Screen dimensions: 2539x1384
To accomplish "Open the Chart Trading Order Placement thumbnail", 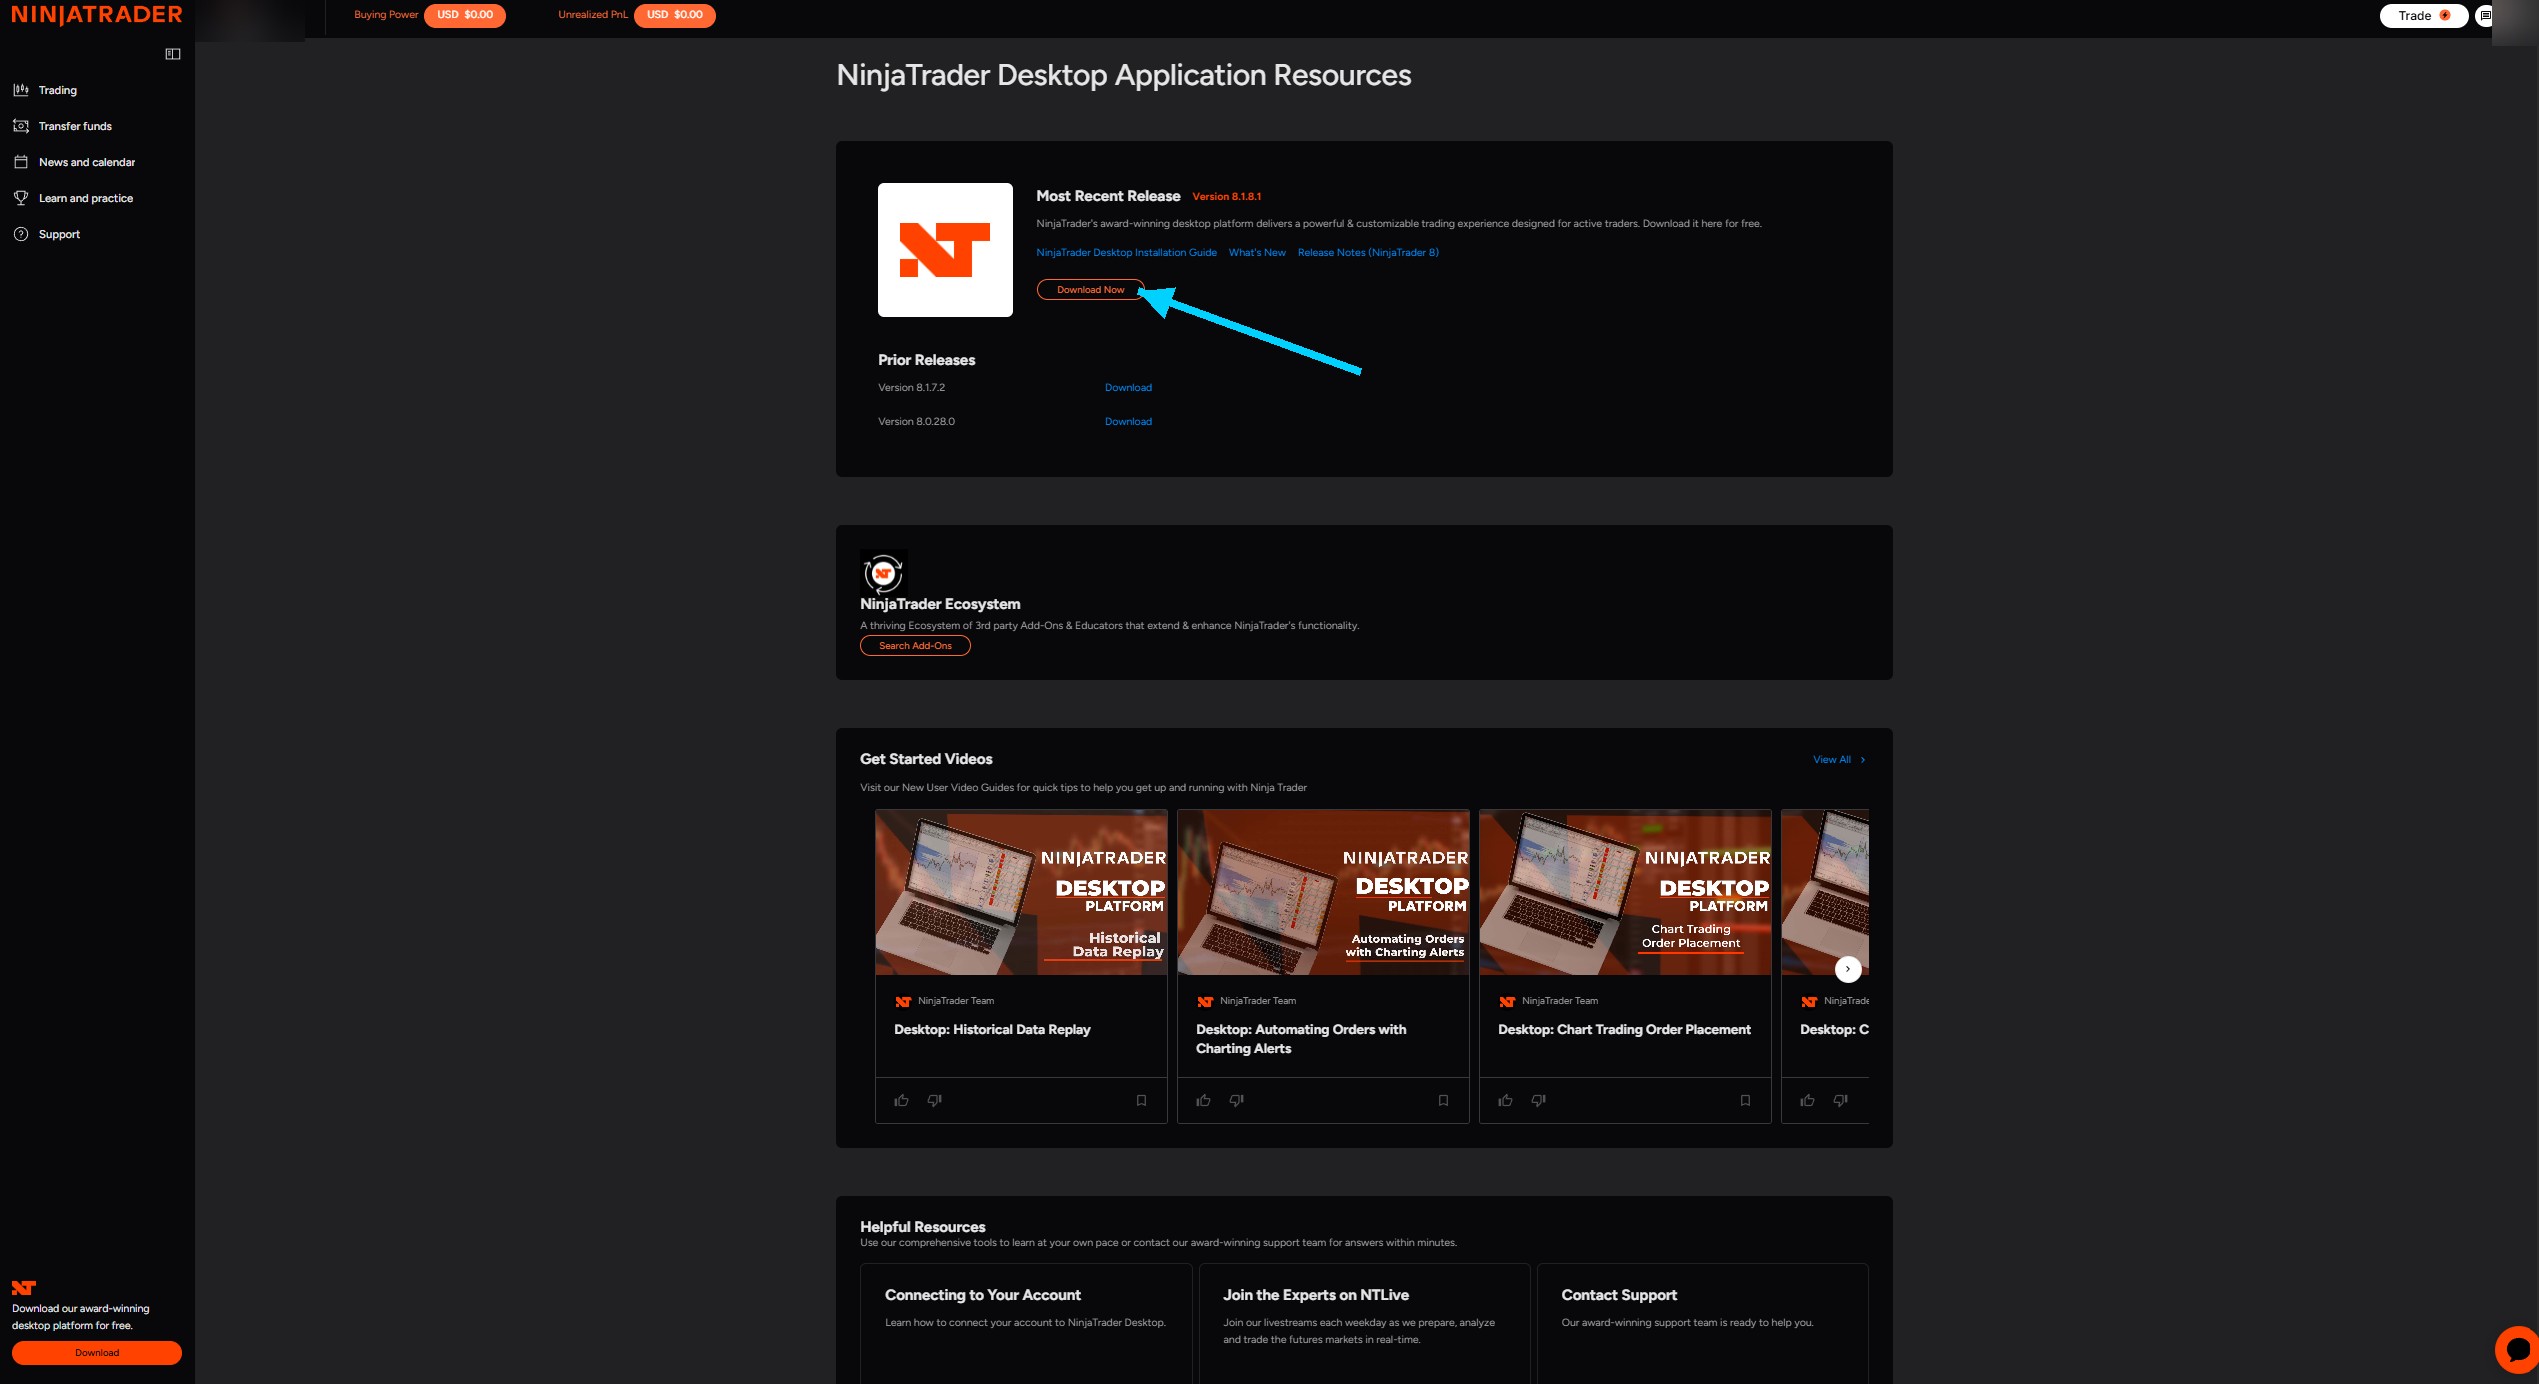I will 1625,892.
